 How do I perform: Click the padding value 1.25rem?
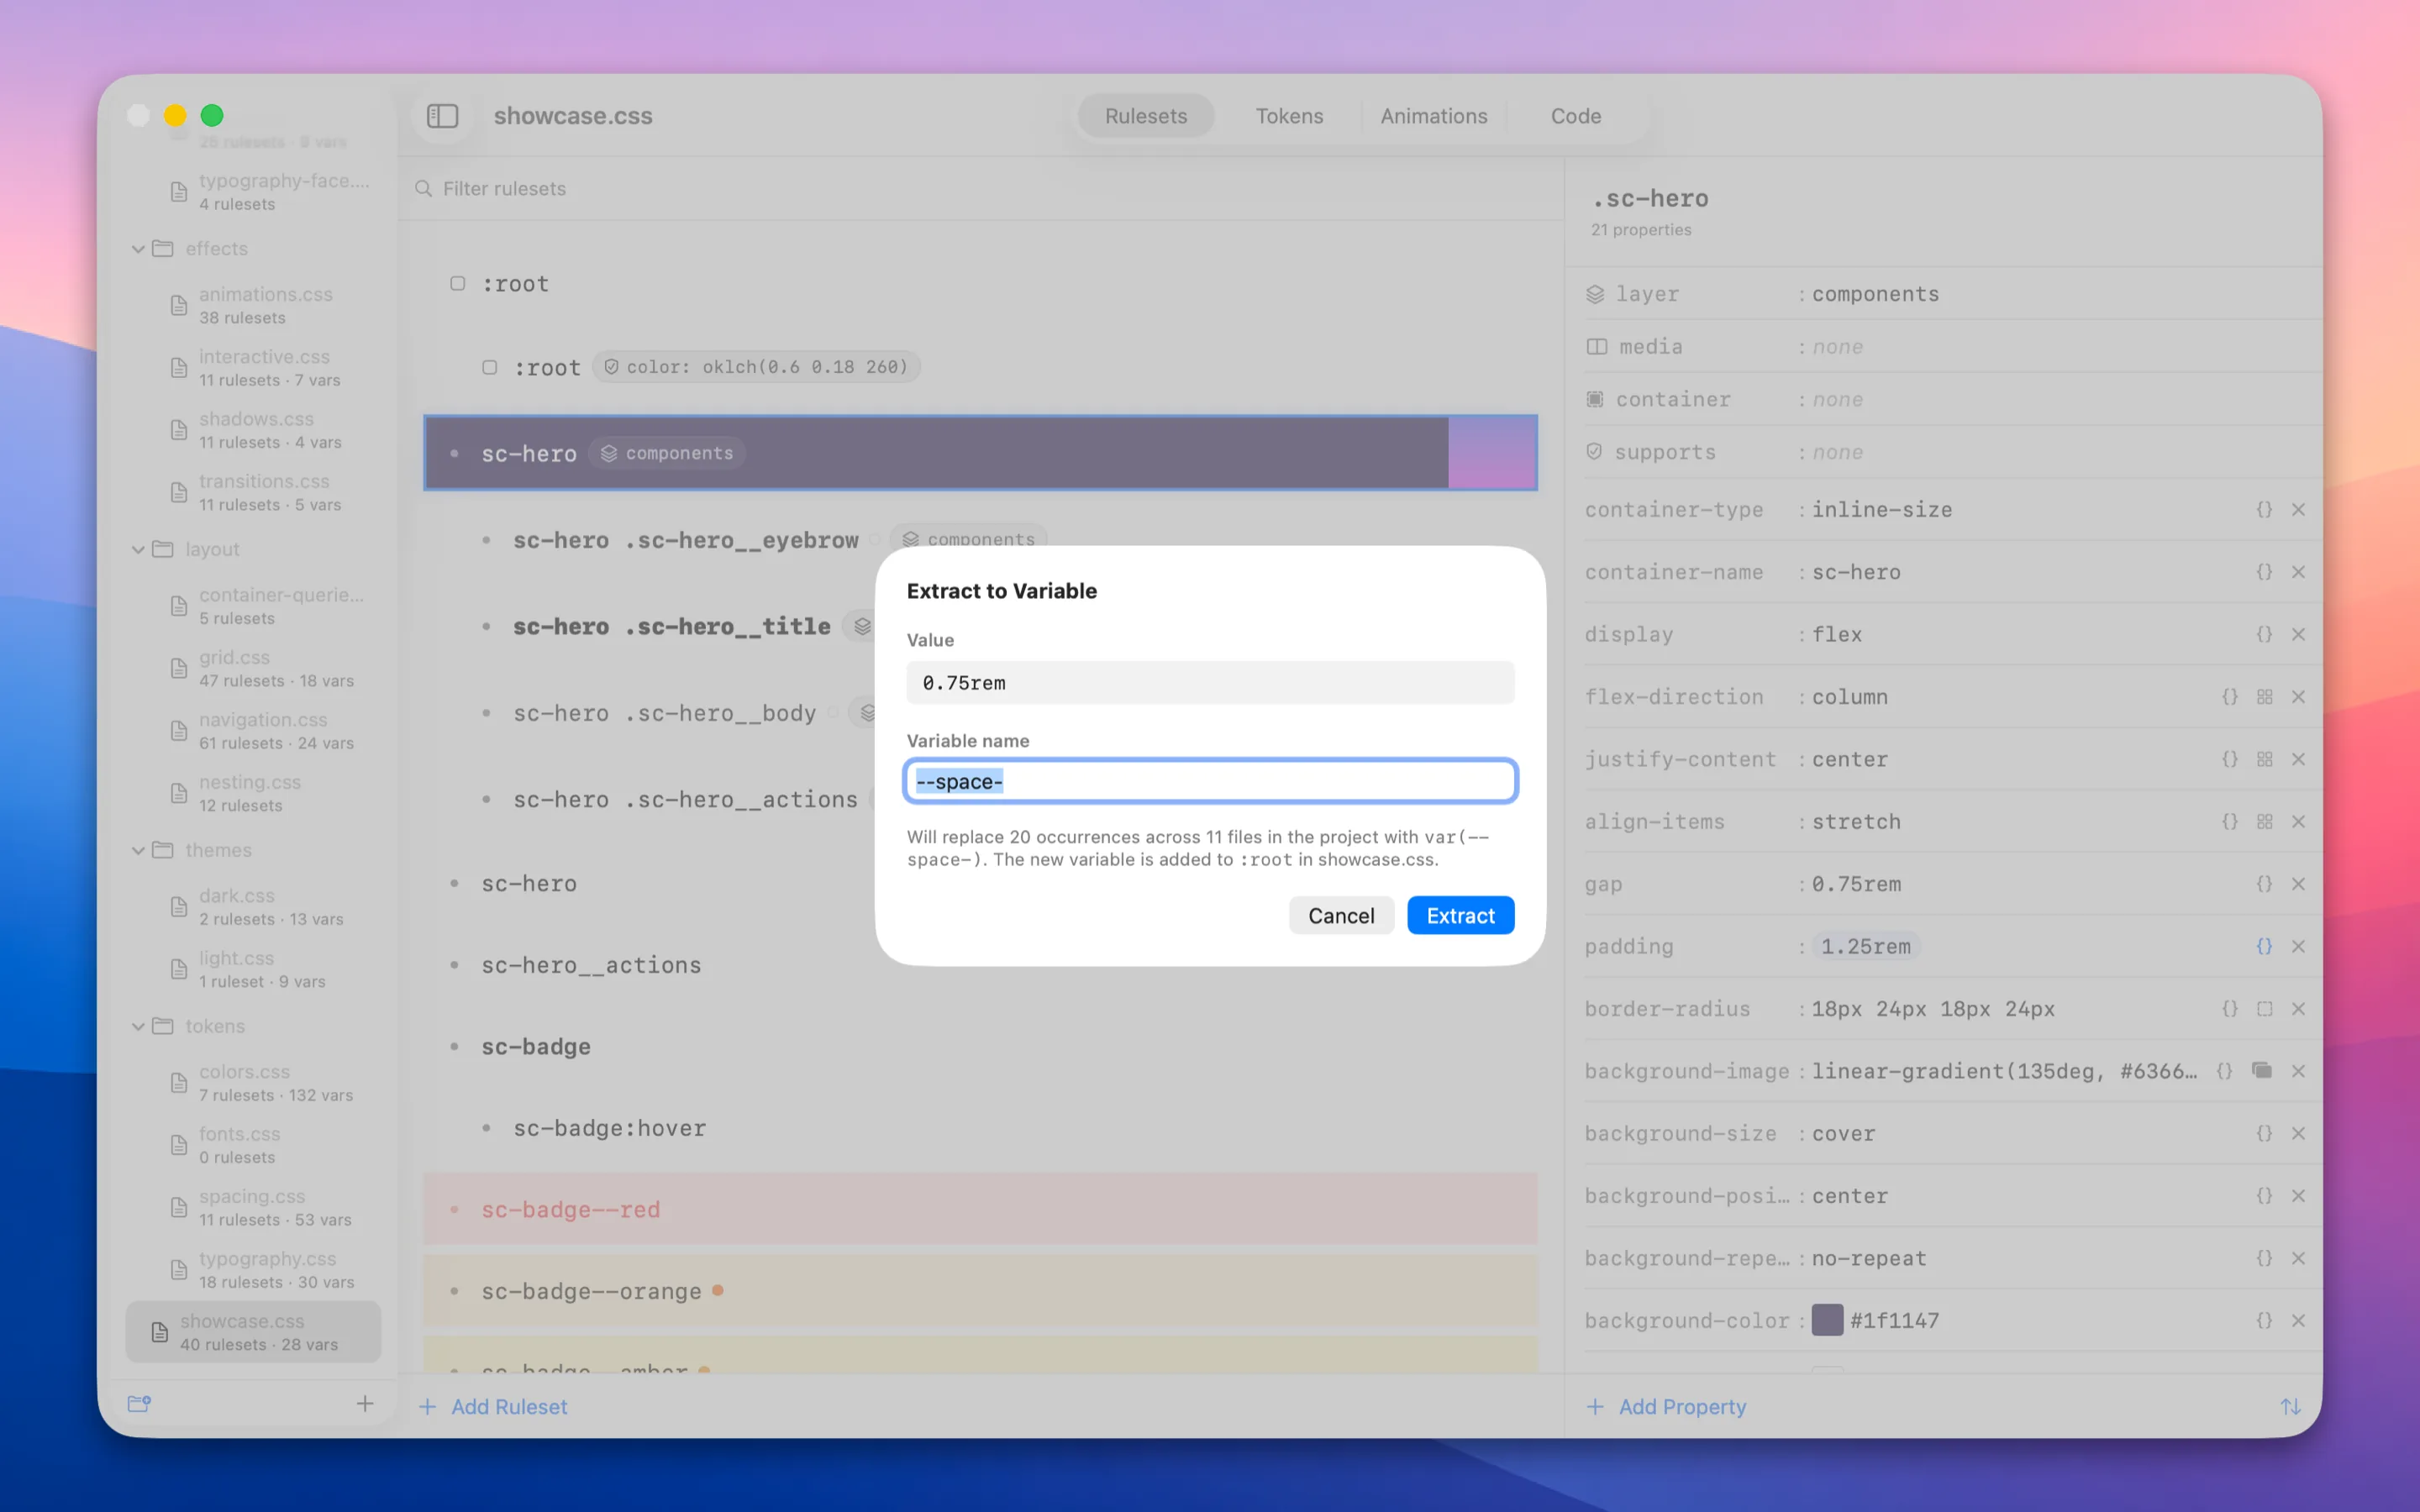point(1865,947)
